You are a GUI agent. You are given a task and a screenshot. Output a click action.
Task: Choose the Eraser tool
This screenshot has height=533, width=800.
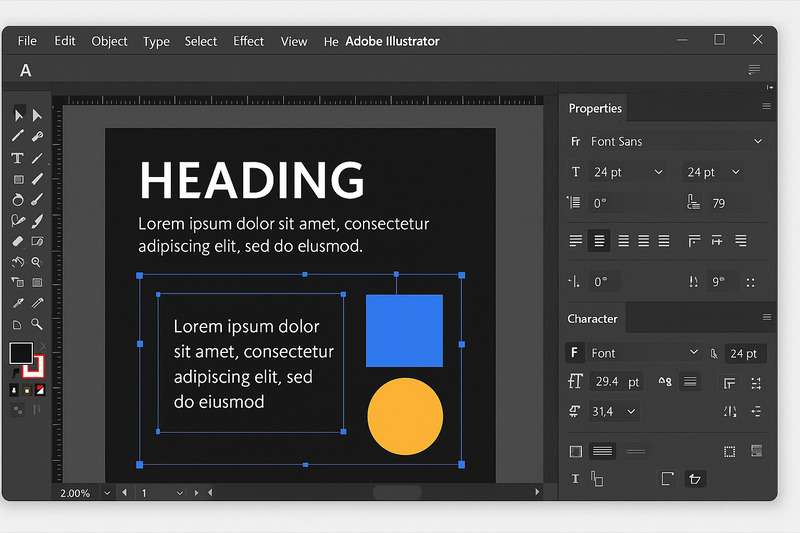pos(17,241)
